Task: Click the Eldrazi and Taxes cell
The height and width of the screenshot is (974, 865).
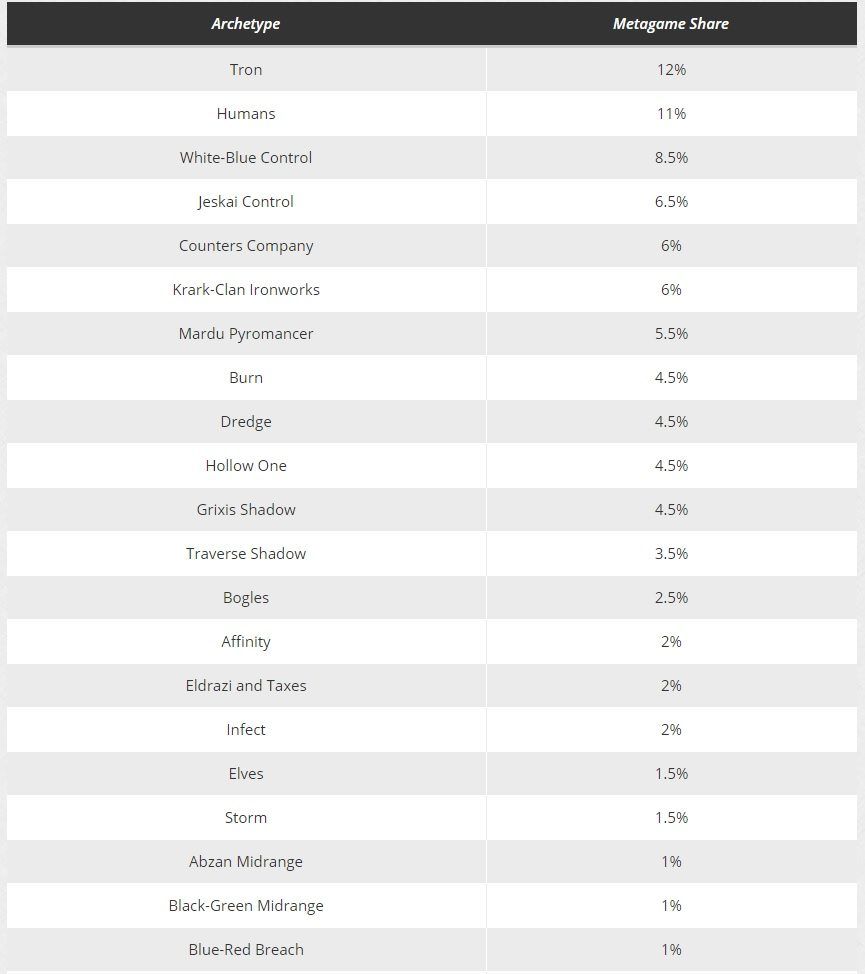Action: (x=246, y=686)
